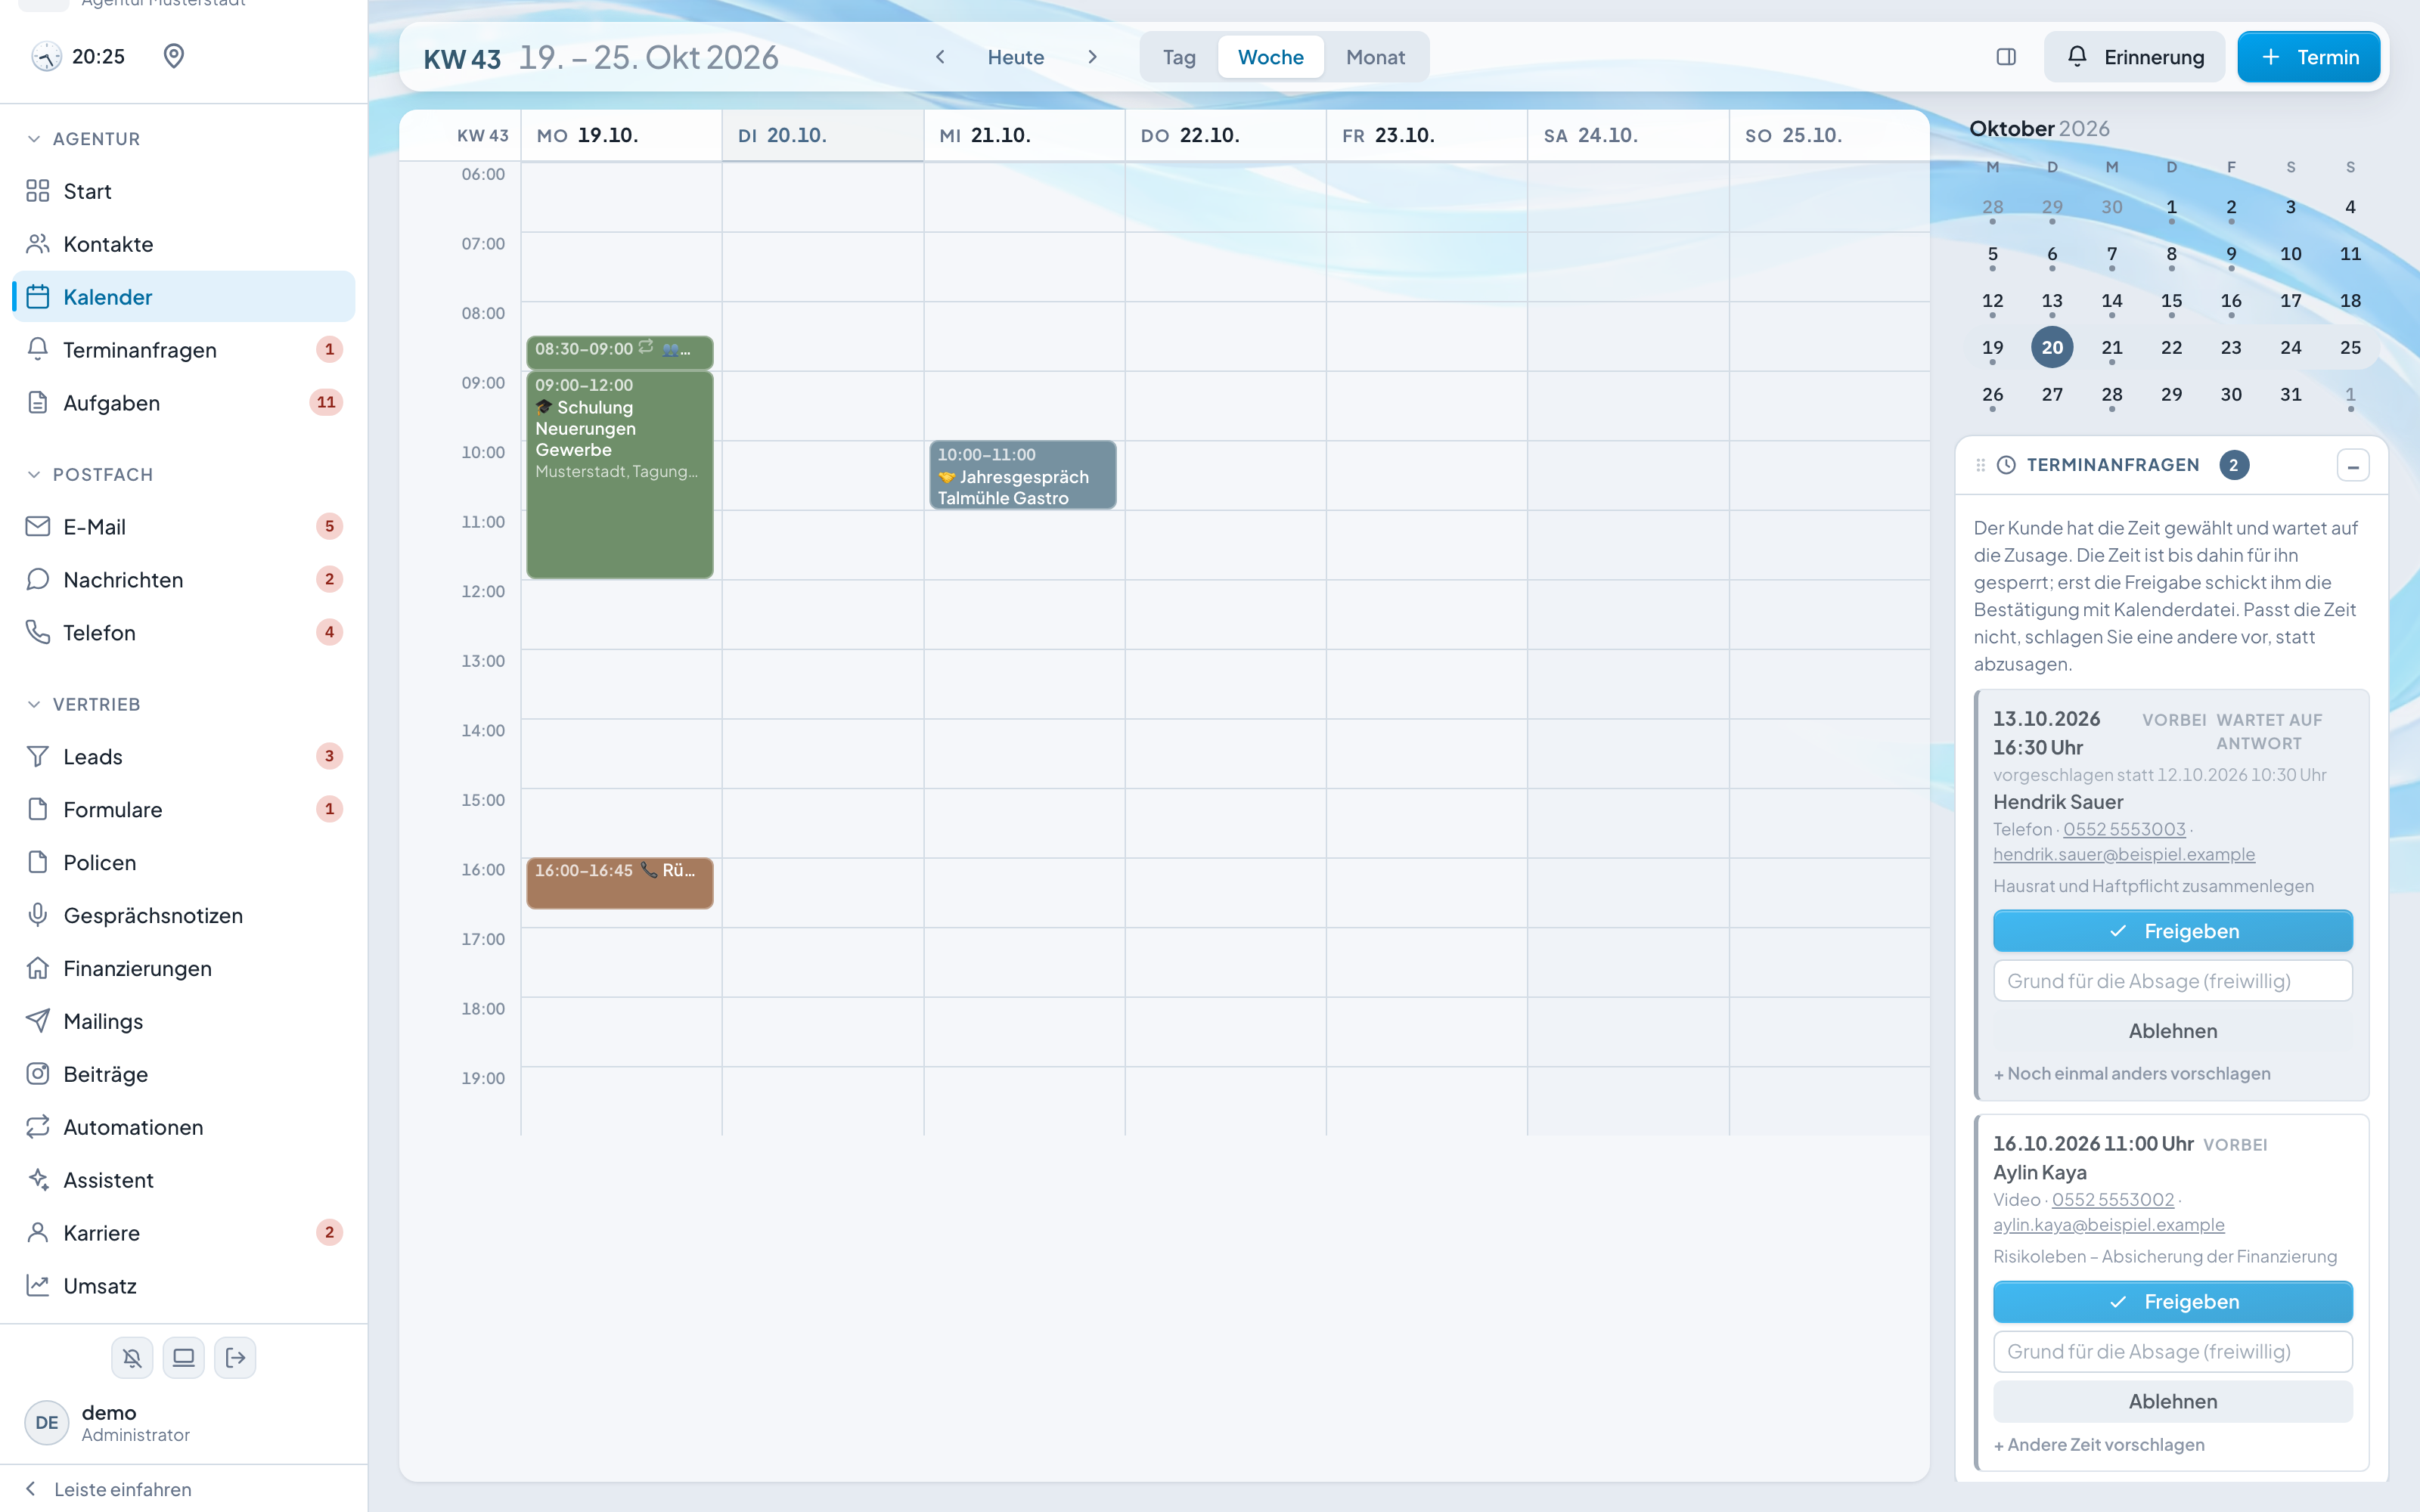Click the laptop display icon
The image size is (2420, 1512).
184,1357
